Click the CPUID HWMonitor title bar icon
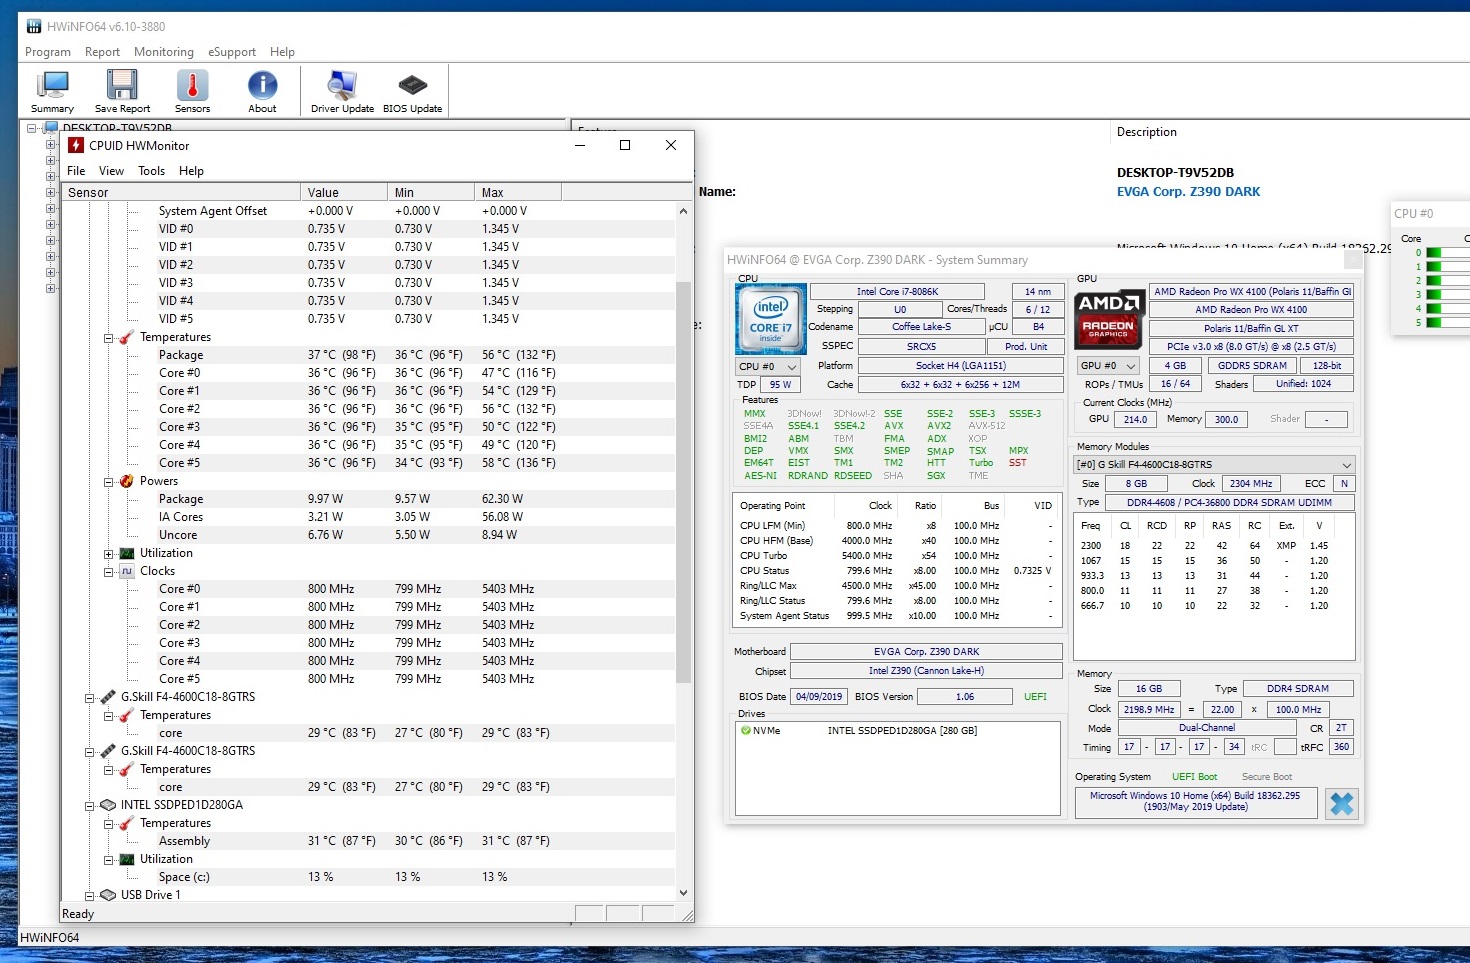1470x963 pixels. coord(76,145)
